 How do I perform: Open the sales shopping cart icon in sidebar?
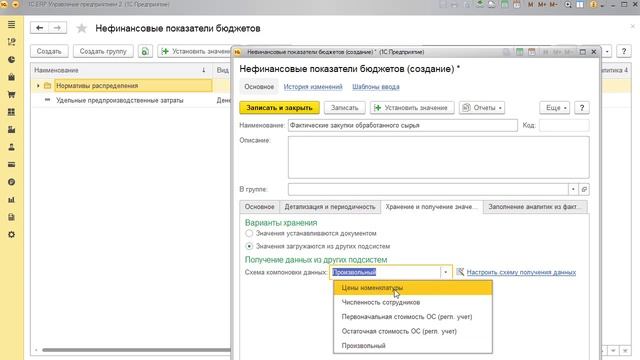point(11,94)
